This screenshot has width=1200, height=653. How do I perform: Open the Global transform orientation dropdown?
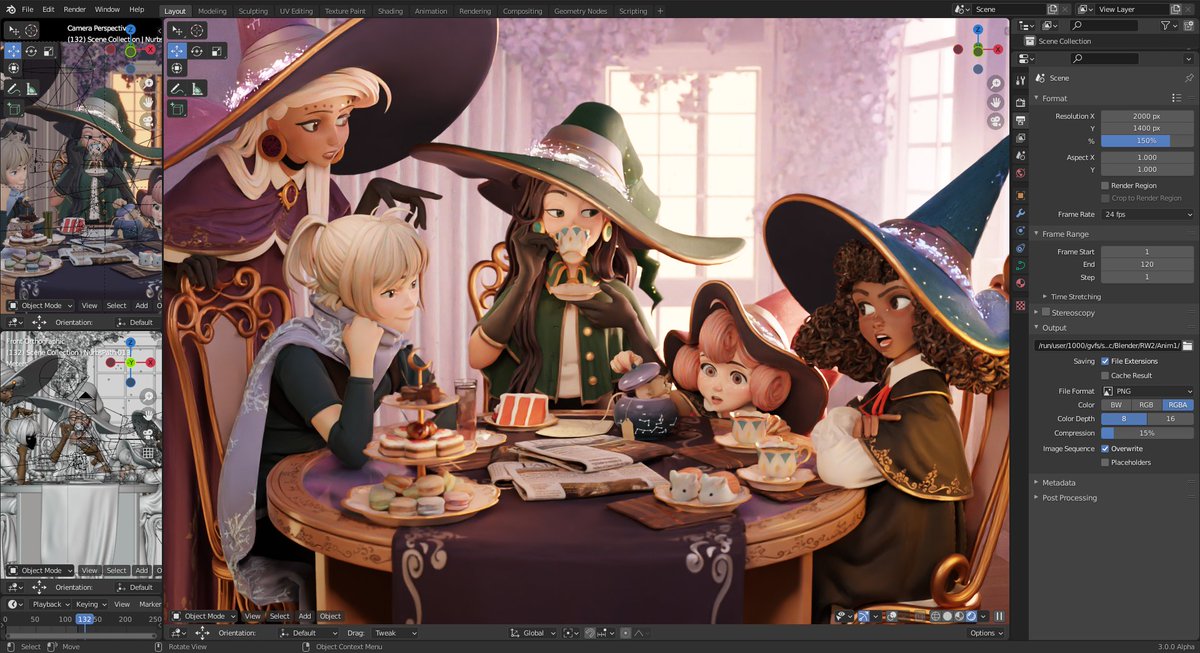(533, 633)
